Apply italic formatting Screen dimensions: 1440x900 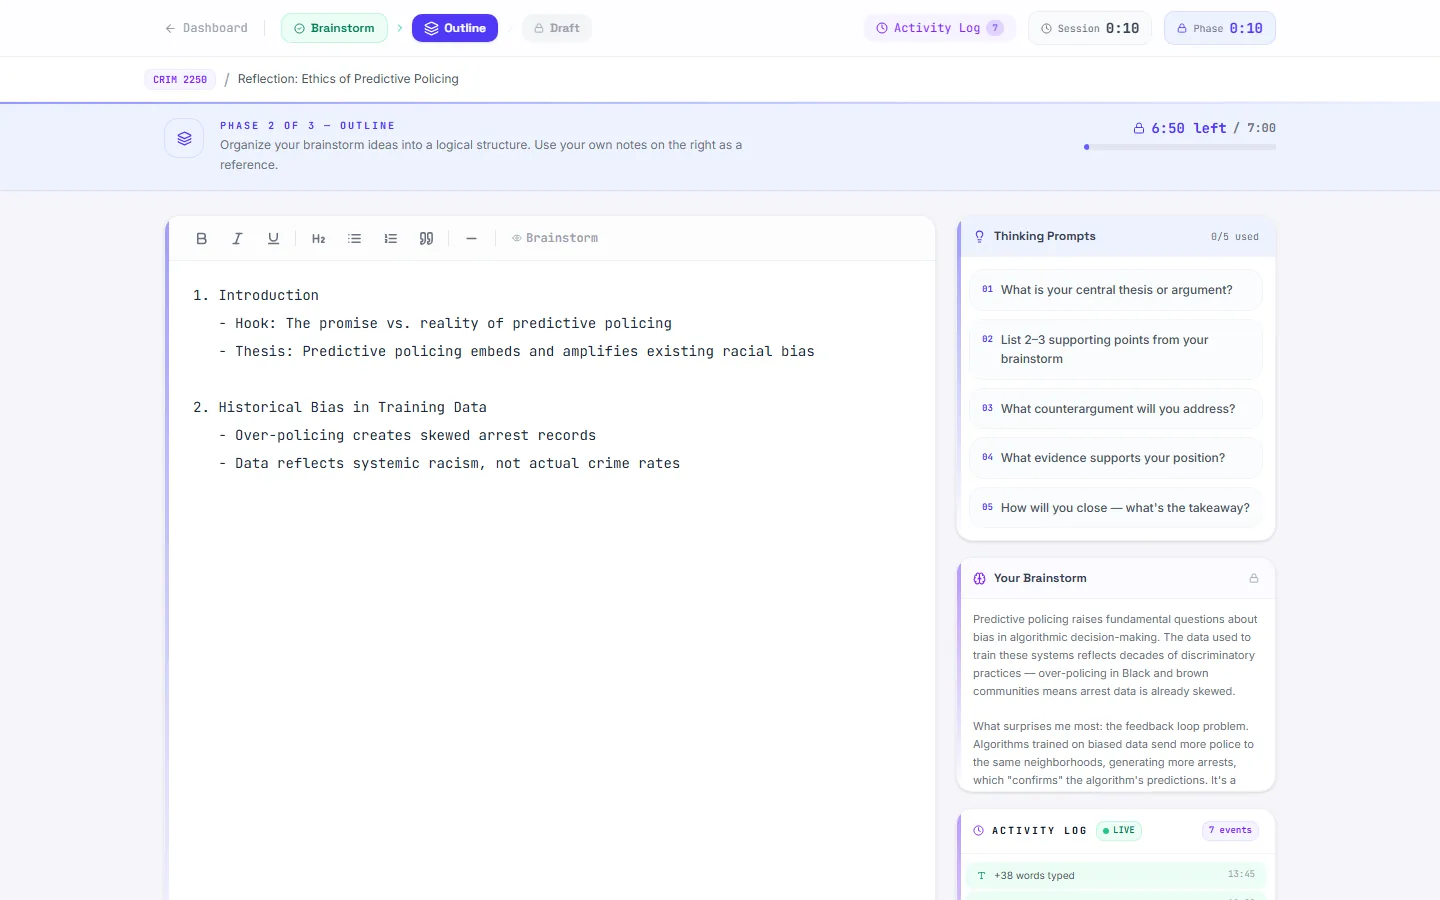237,238
